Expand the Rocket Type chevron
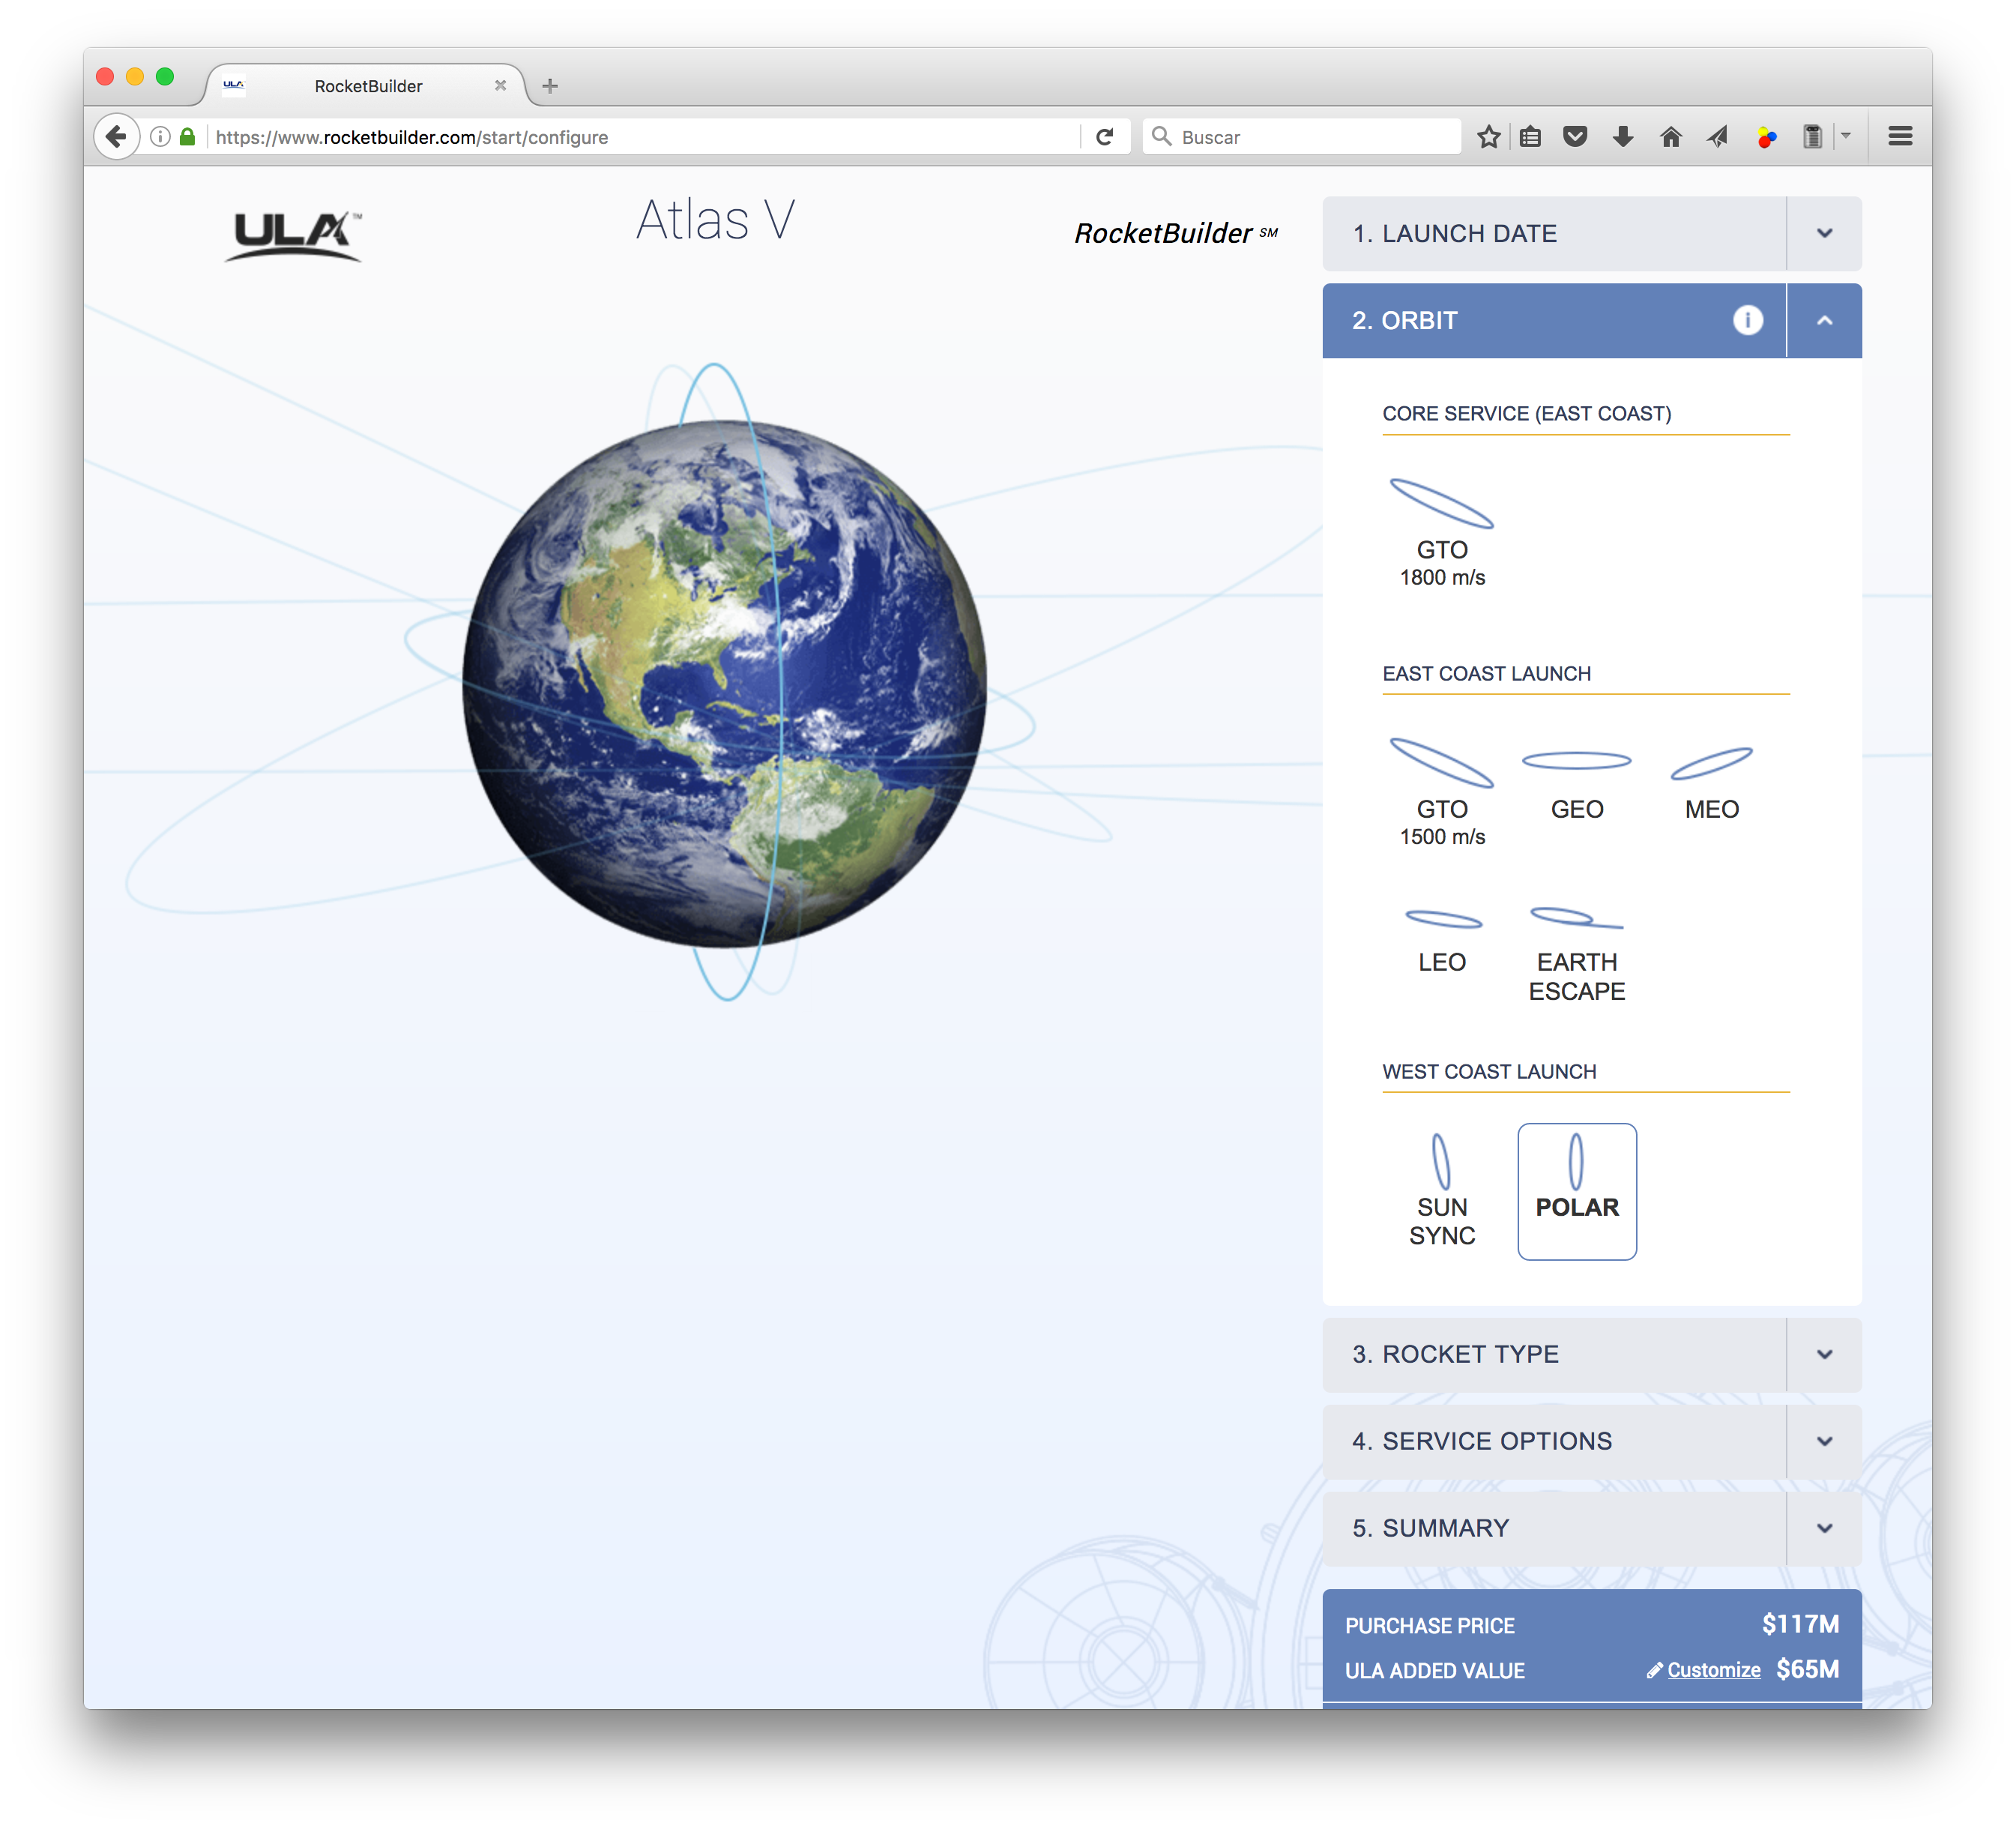The height and width of the screenshot is (1829, 2016). pos(1824,1354)
